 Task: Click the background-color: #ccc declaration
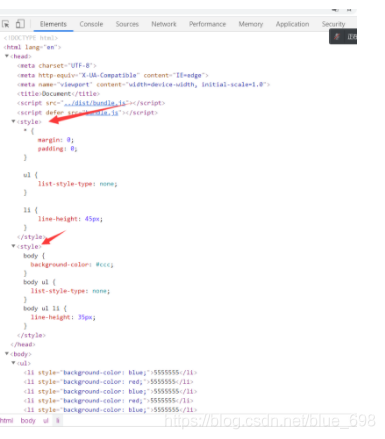pos(72,265)
